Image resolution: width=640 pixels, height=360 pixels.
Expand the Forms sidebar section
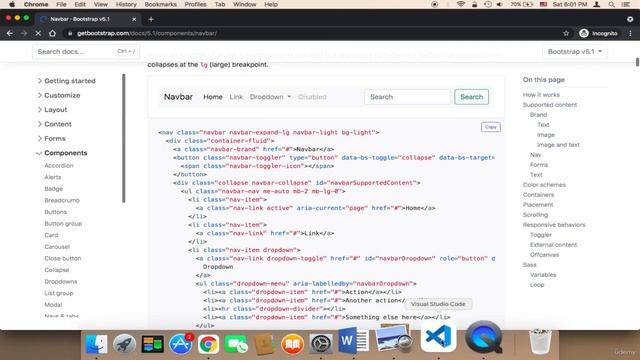click(51, 138)
